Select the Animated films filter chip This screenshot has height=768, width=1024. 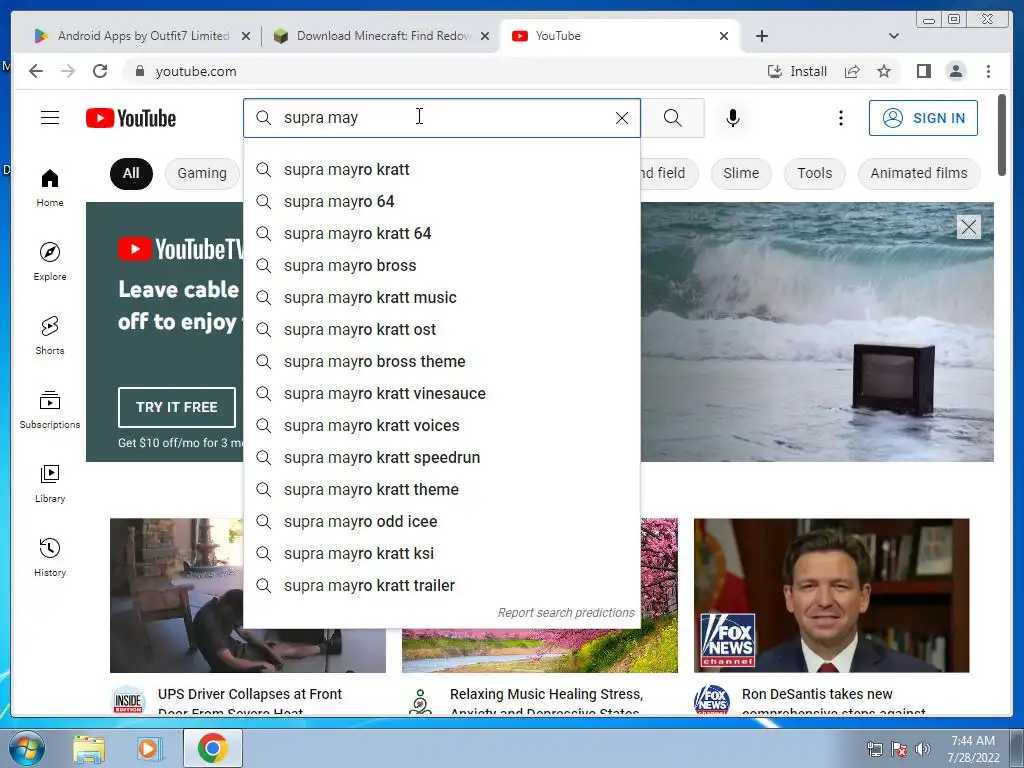(919, 174)
